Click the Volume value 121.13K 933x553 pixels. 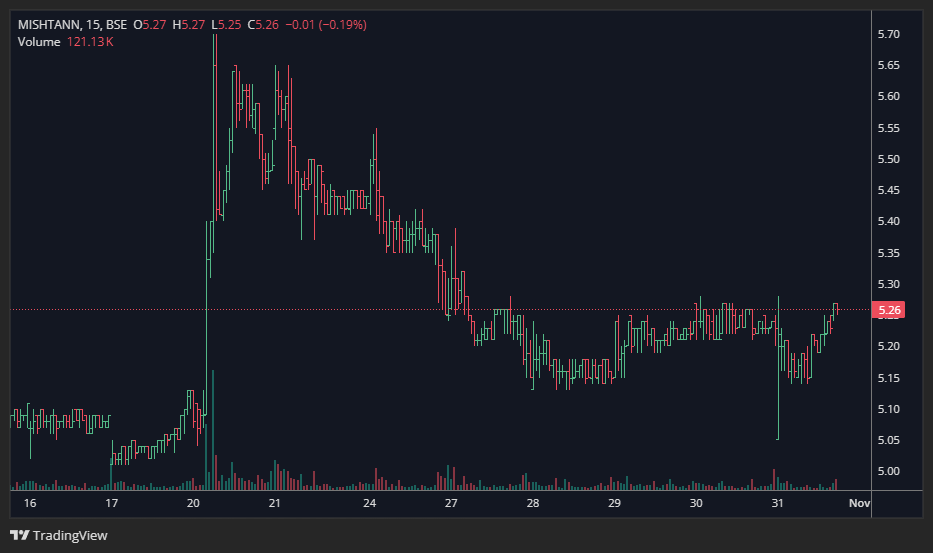coord(90,42)
